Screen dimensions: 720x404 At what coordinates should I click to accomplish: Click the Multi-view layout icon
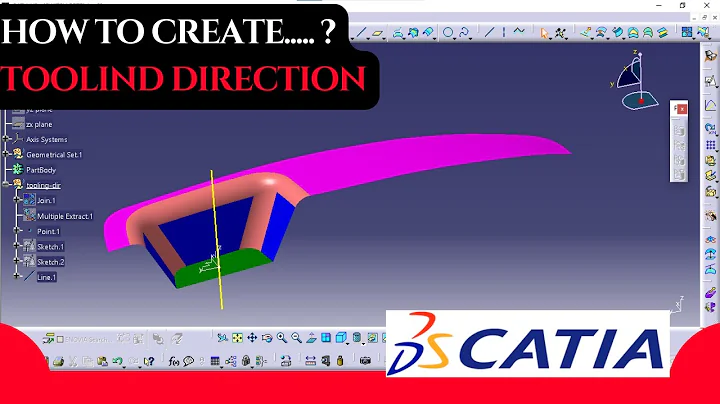coord(326,338)
